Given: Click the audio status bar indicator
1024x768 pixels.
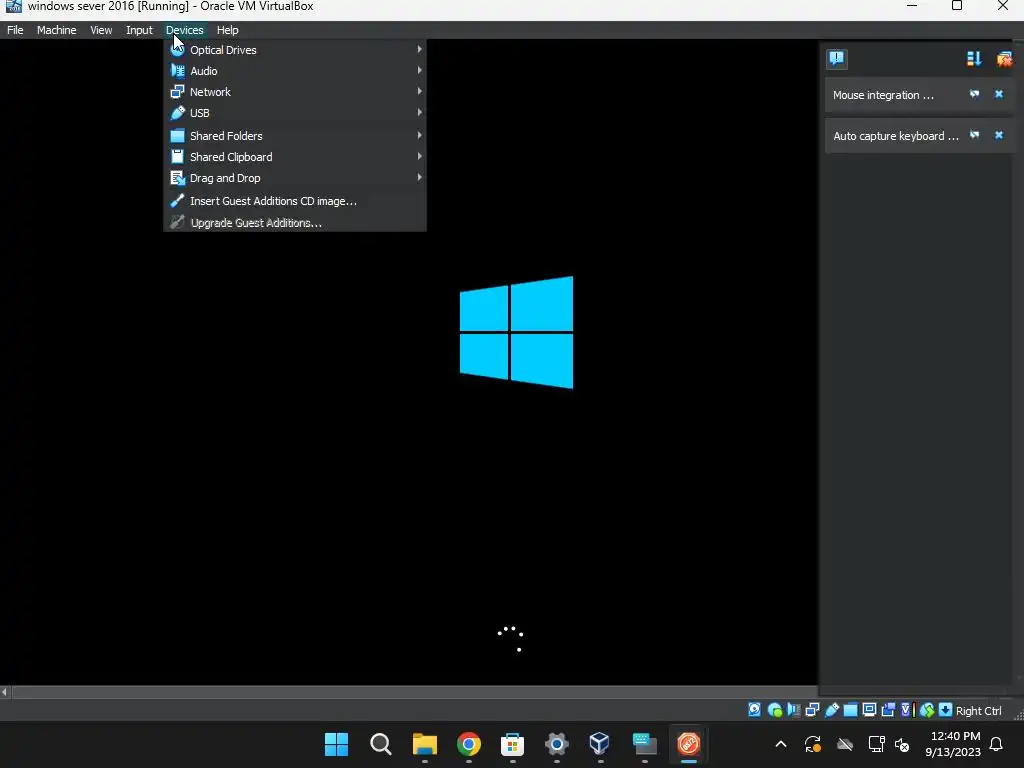Looking at the screenshot, I should 793,710.
